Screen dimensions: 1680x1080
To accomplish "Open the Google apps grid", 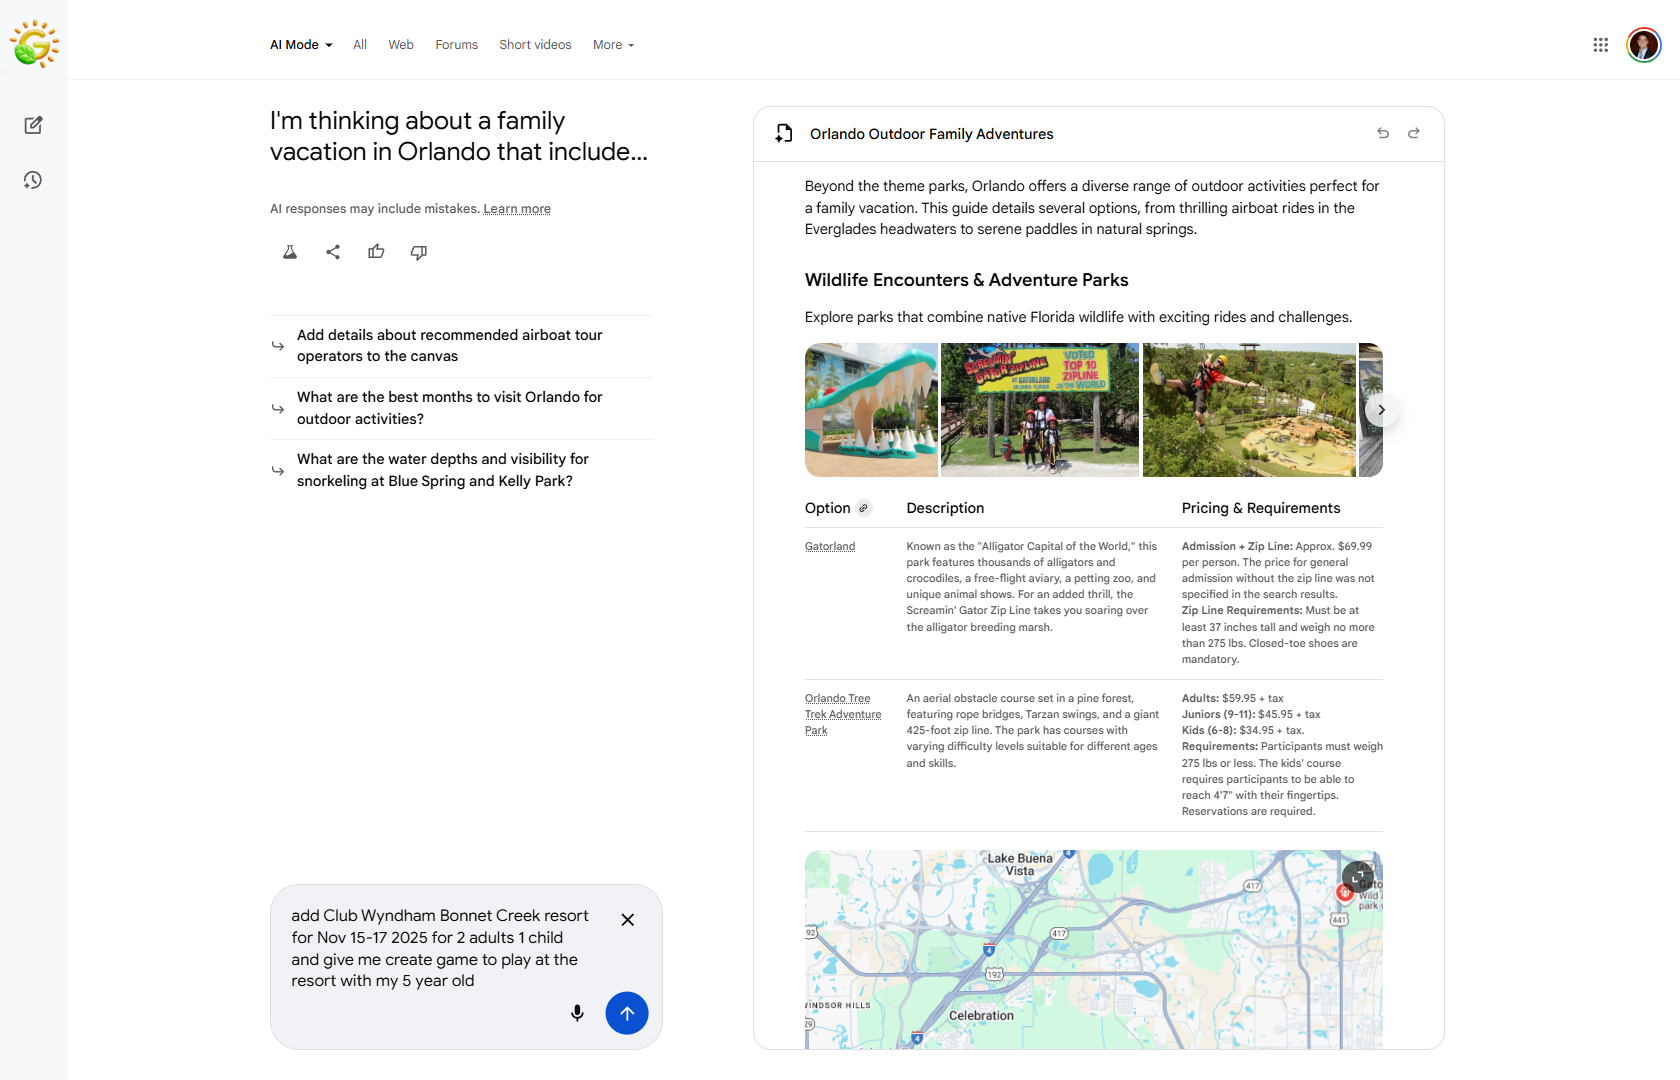I will click(x=1600, y=44).
